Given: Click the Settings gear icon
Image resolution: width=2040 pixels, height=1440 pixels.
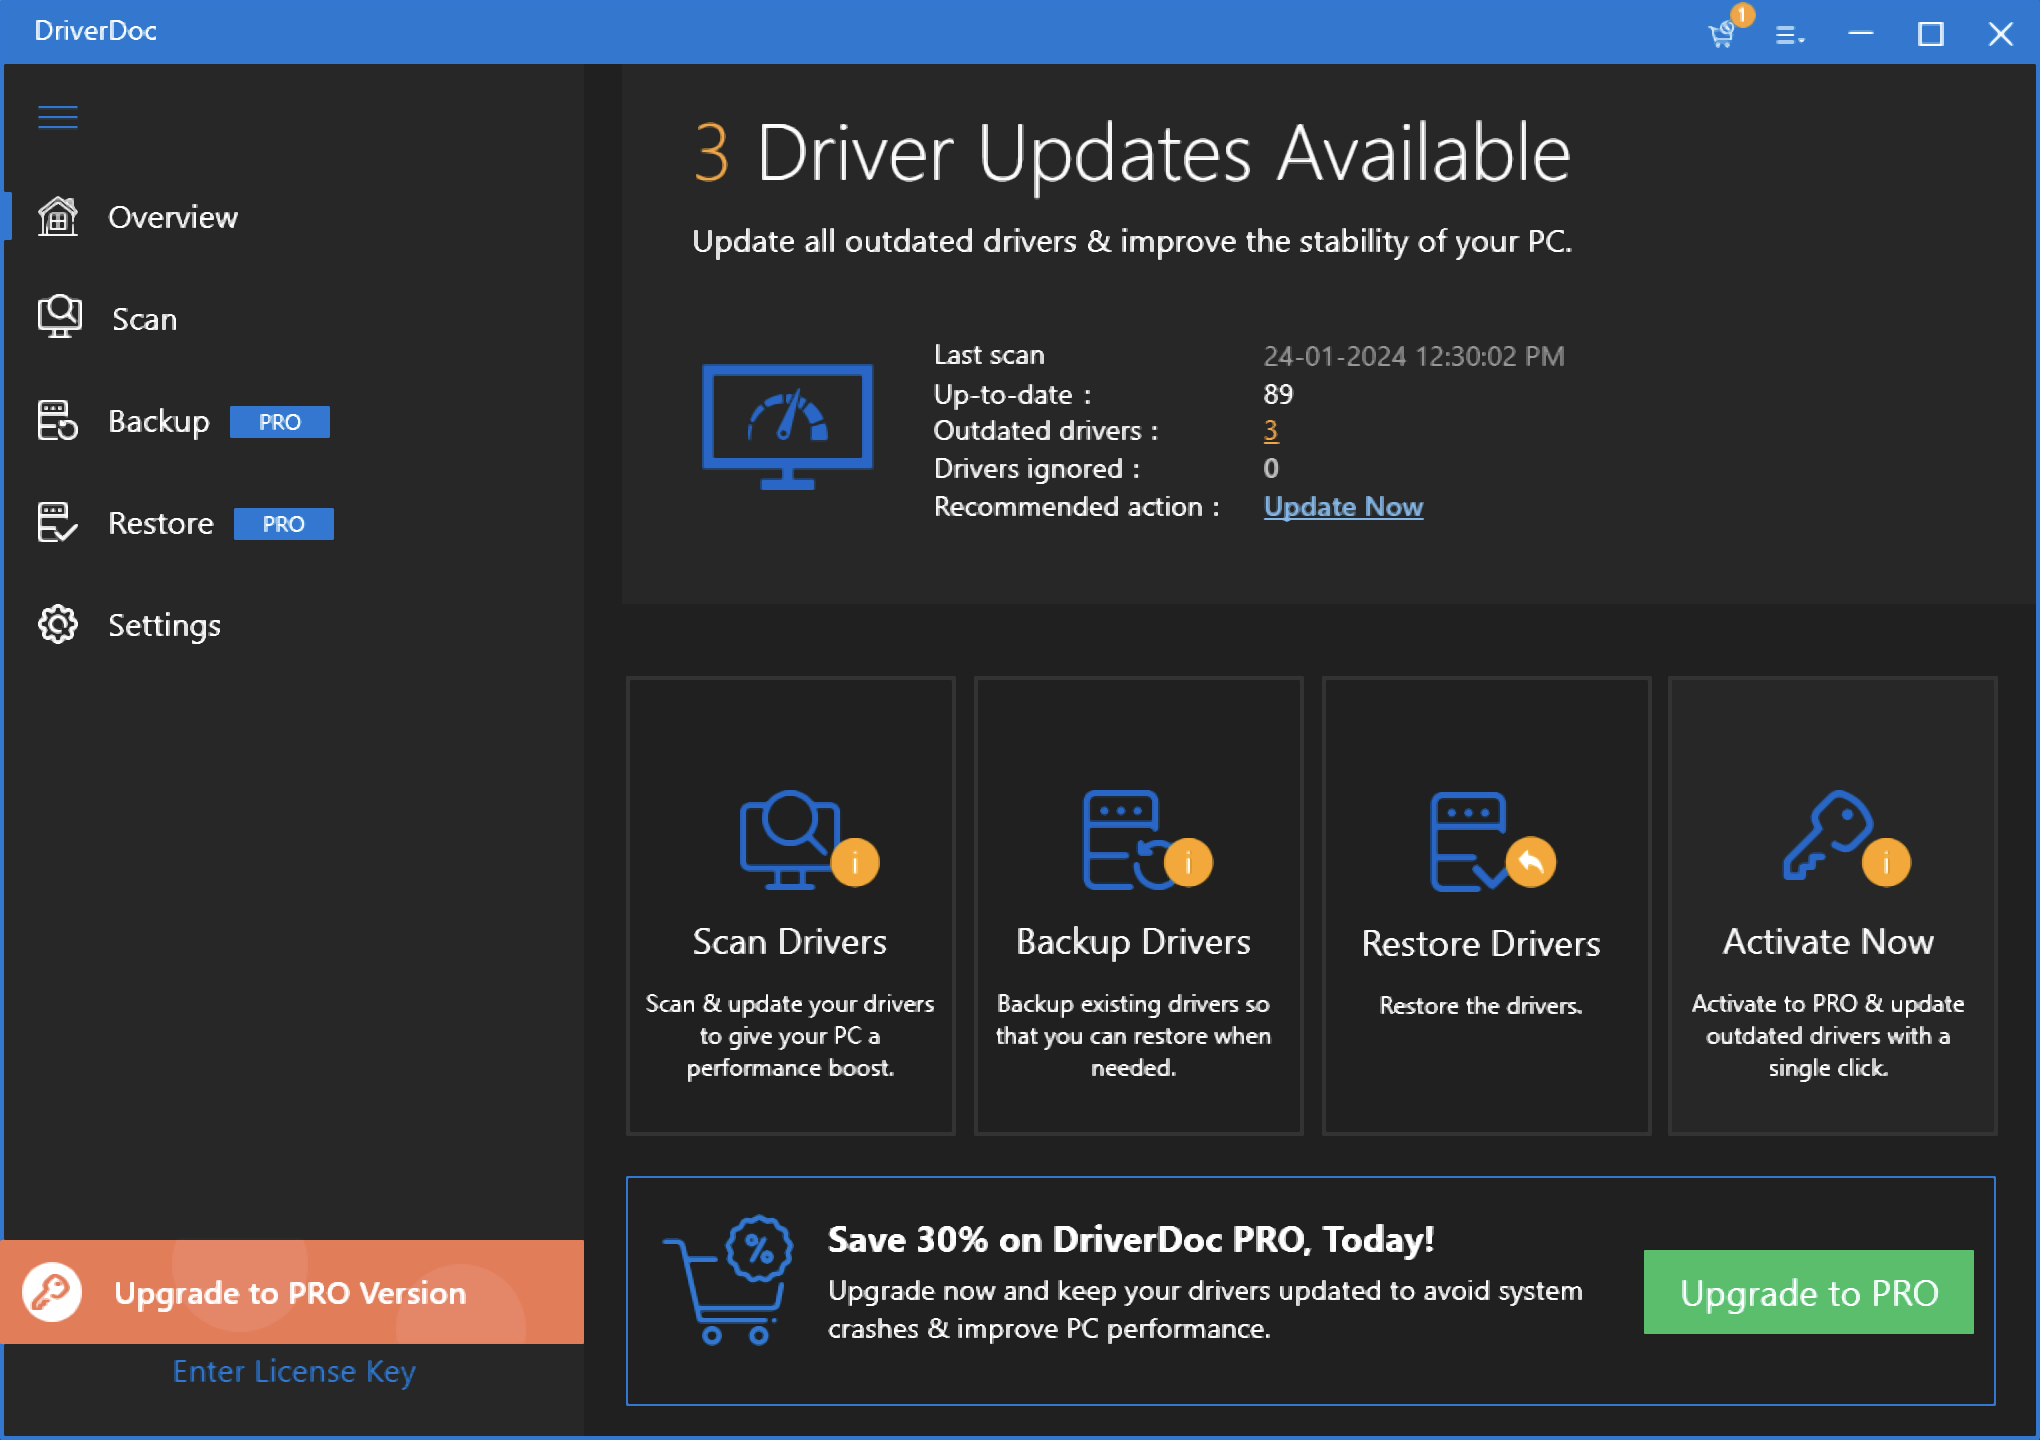Looking at the screenshot, I should (58, 623).
